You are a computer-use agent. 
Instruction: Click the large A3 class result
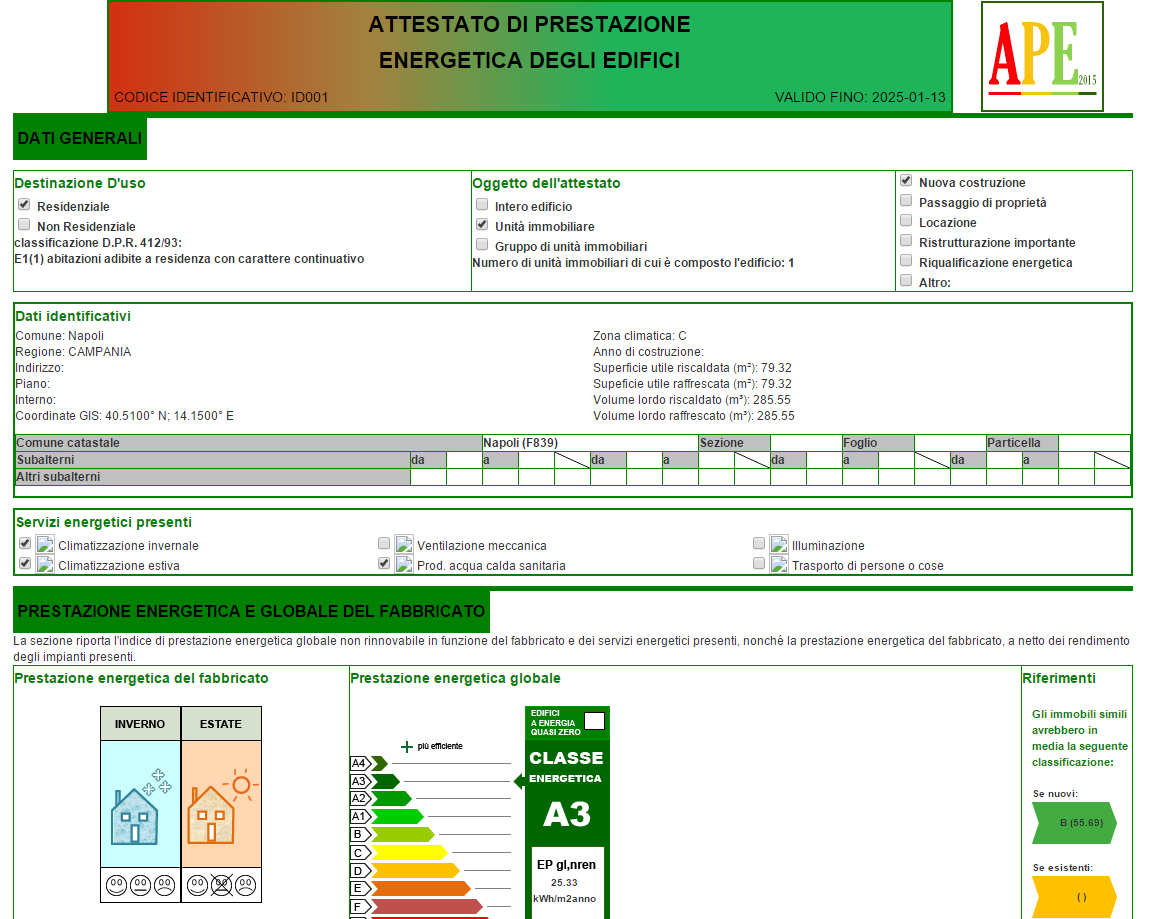pos(567,814)
